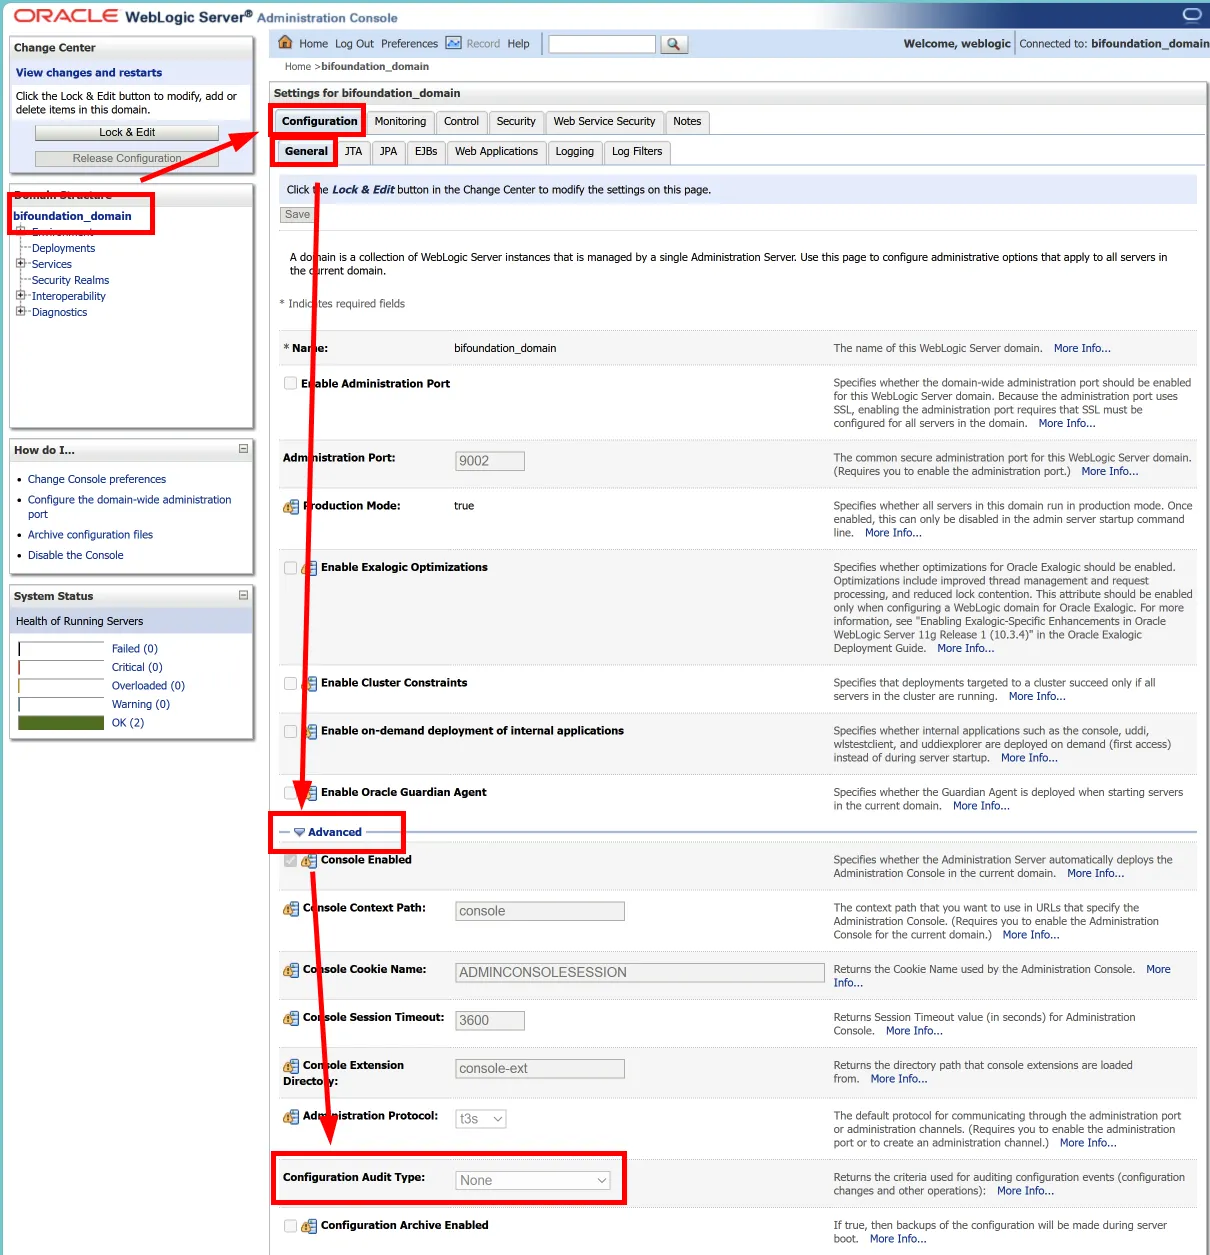Click the Log Out link
The height and width of the screenshot is (1255, 1210).
pos(354,44)
